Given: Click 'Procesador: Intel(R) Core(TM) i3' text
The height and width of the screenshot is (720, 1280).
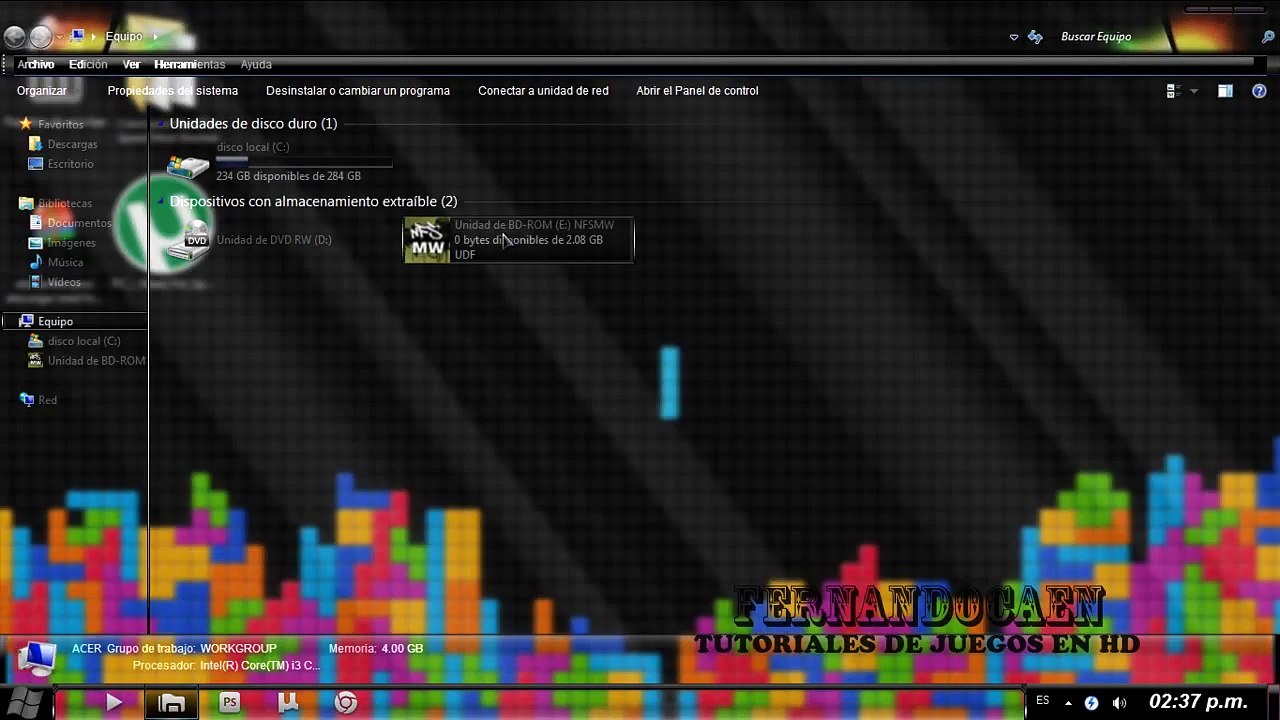Looking at the screenshot, I should [226, 665].
